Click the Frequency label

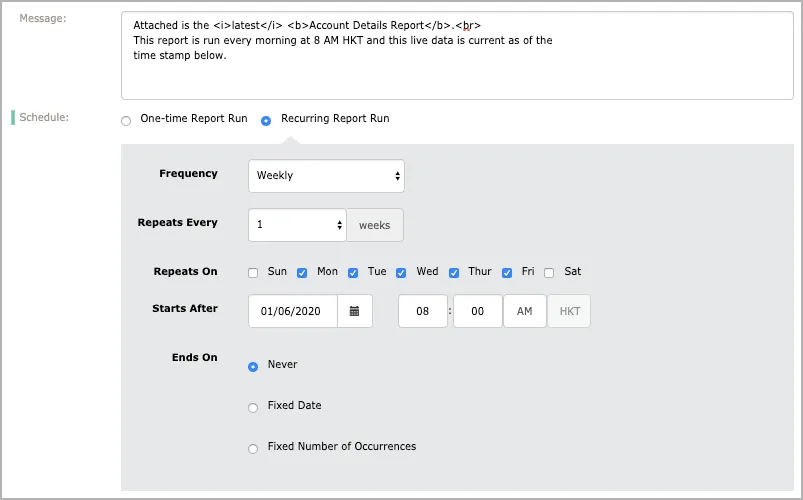coord(188,174)
